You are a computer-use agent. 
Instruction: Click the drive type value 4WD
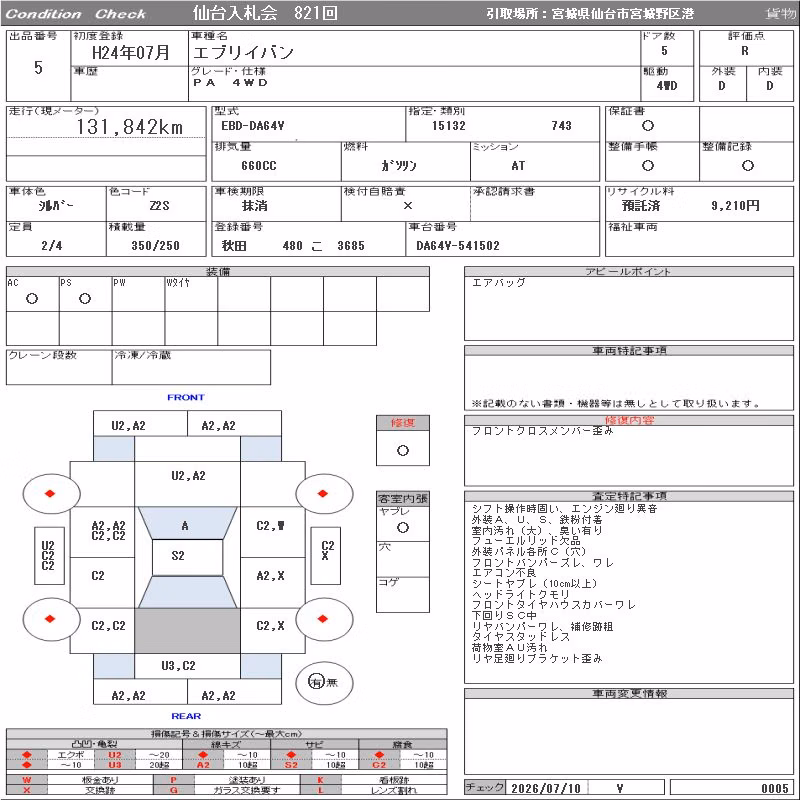pos(667,86)
